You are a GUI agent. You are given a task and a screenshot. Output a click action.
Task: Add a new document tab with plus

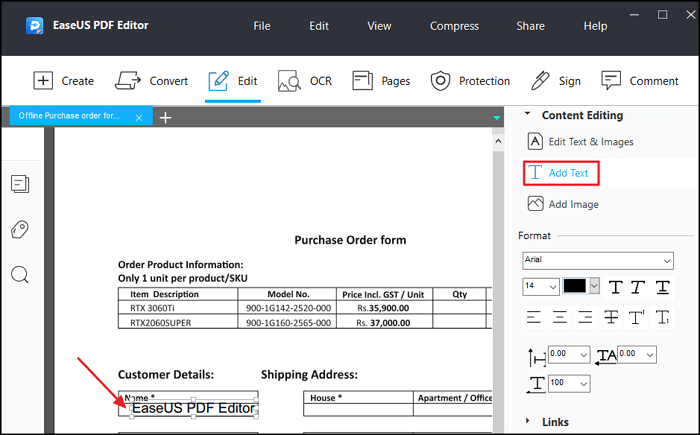(x=166, y=118)
